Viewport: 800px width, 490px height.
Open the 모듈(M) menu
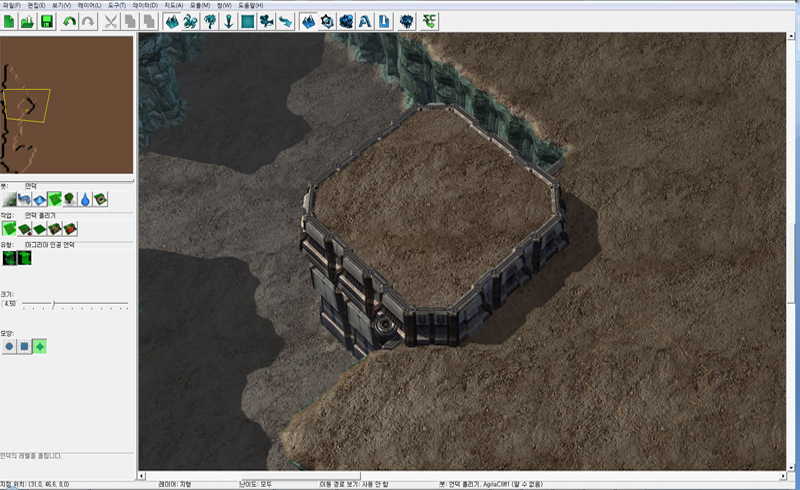click(x=200, y=5)
